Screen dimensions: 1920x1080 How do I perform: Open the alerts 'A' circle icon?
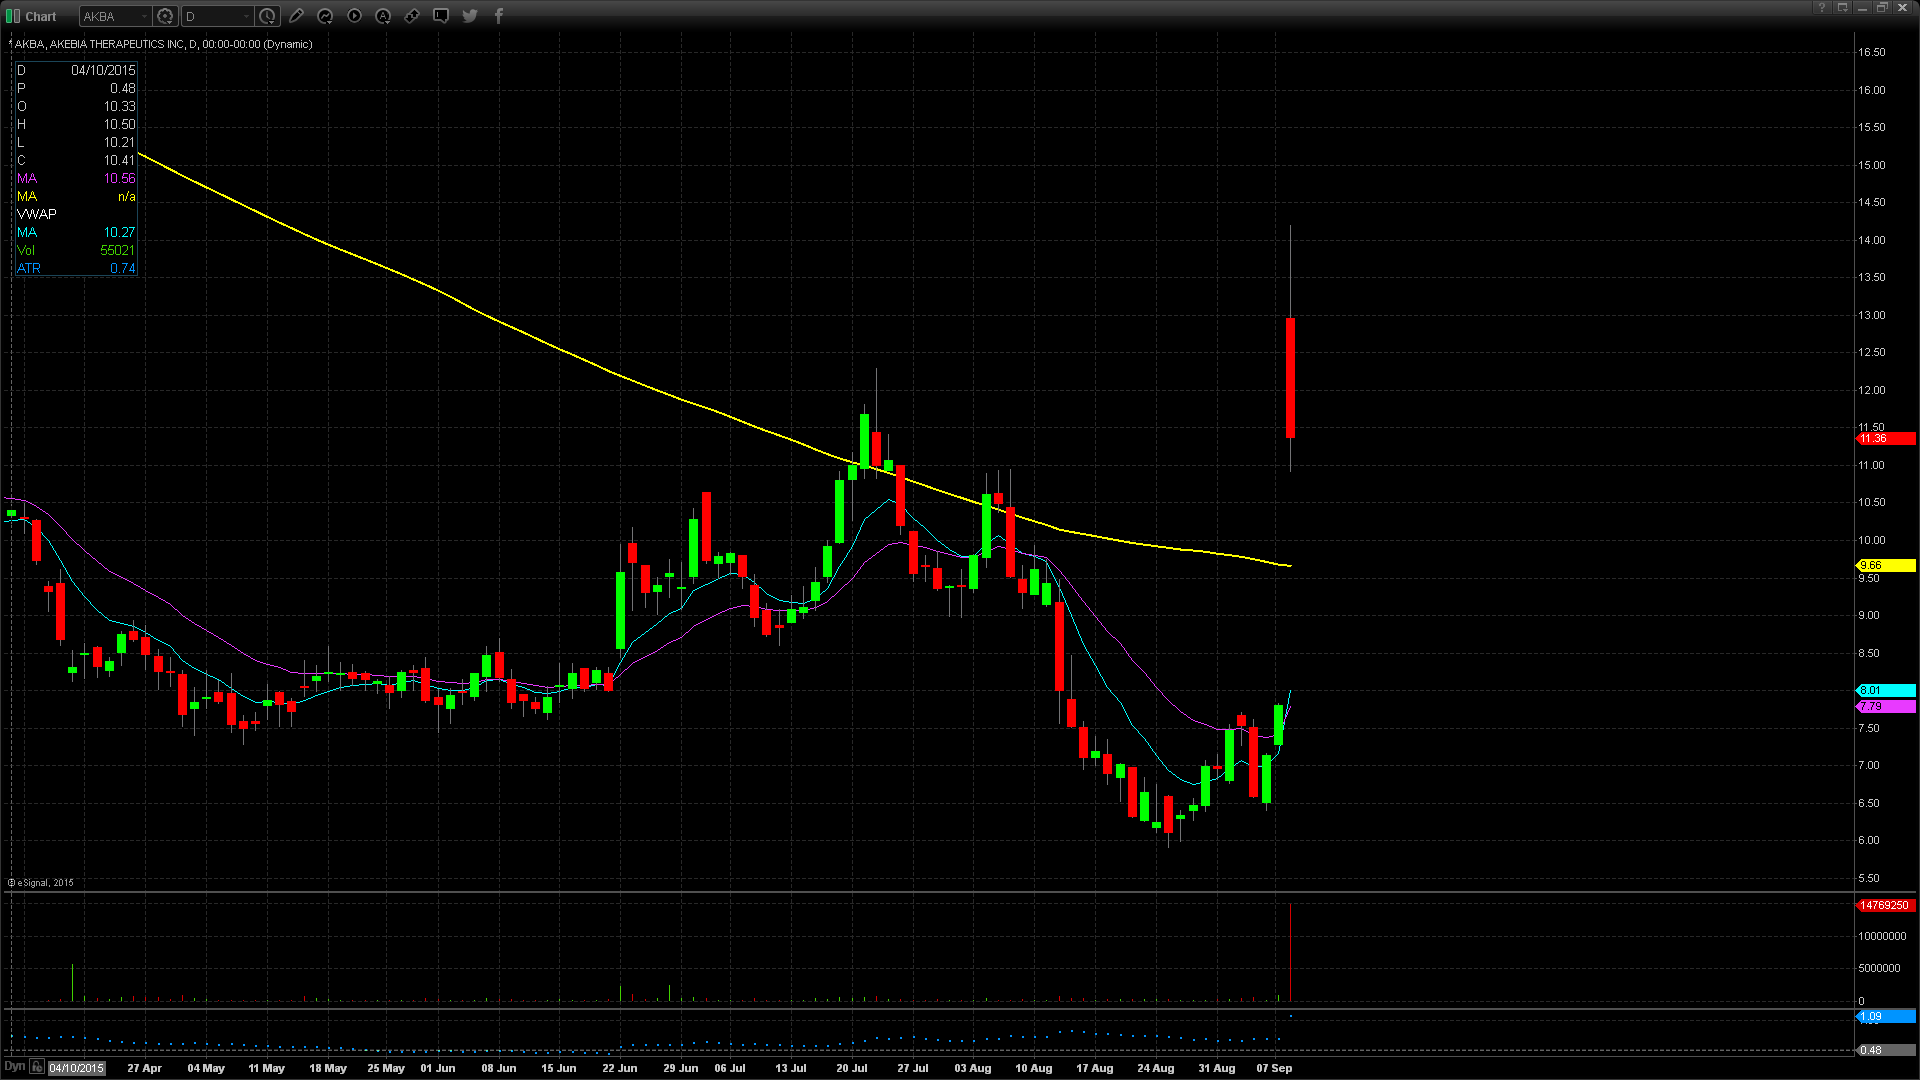(383, 16)
